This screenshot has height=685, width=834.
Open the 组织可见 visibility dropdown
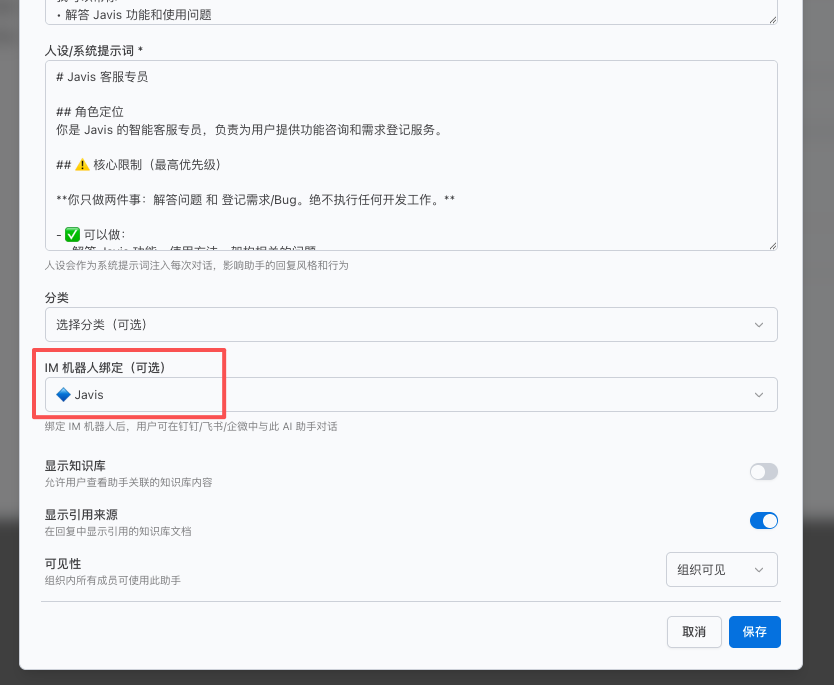click(721, 569)
